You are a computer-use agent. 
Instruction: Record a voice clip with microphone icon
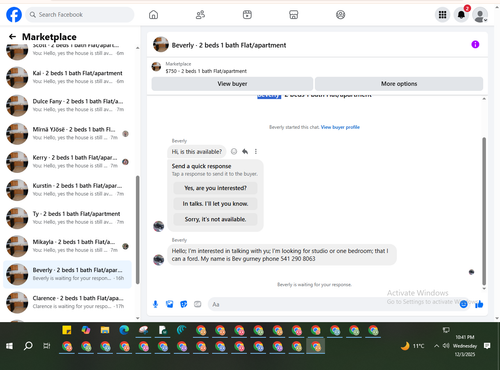[155, 304]
